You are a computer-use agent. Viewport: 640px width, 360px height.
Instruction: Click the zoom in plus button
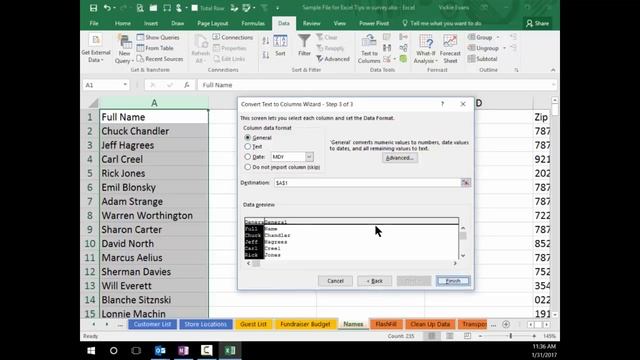pyautogui.click(x=534, y=336)
